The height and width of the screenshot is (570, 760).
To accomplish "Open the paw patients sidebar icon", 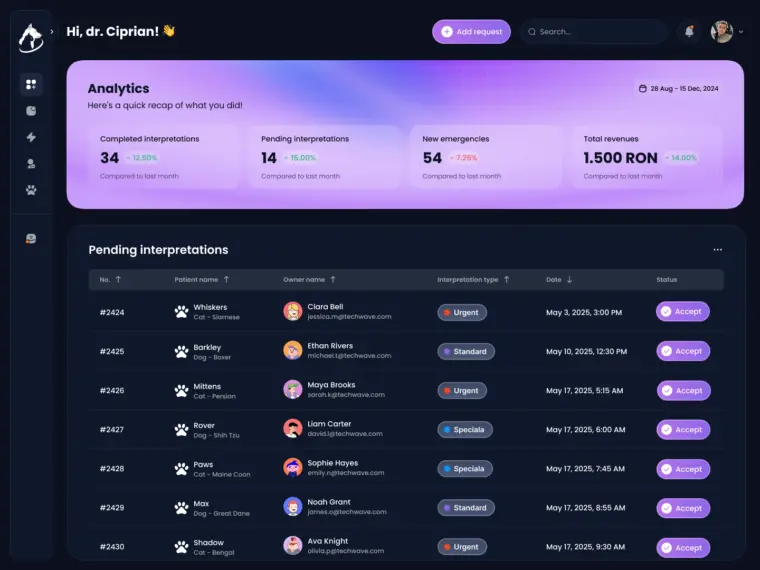I will coord(31,190).
